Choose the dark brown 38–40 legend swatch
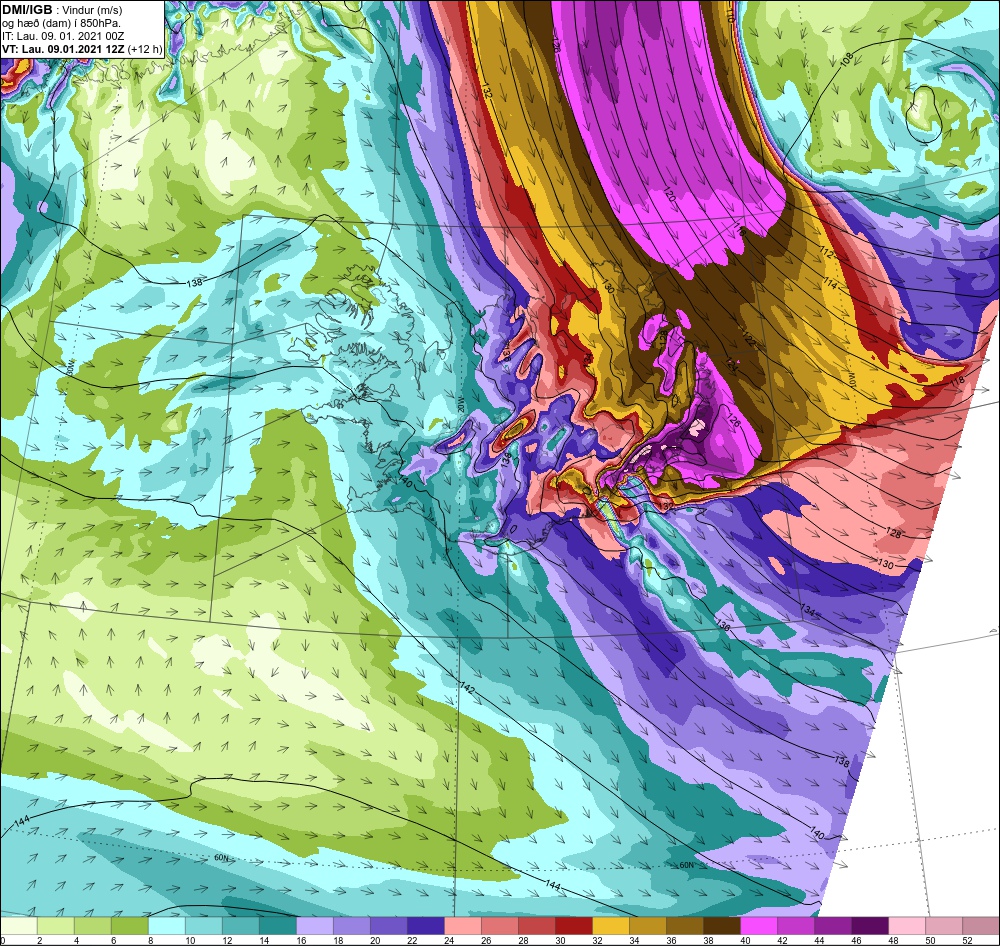This screenshot has width=1000, height=946. [x=722, y=925]
